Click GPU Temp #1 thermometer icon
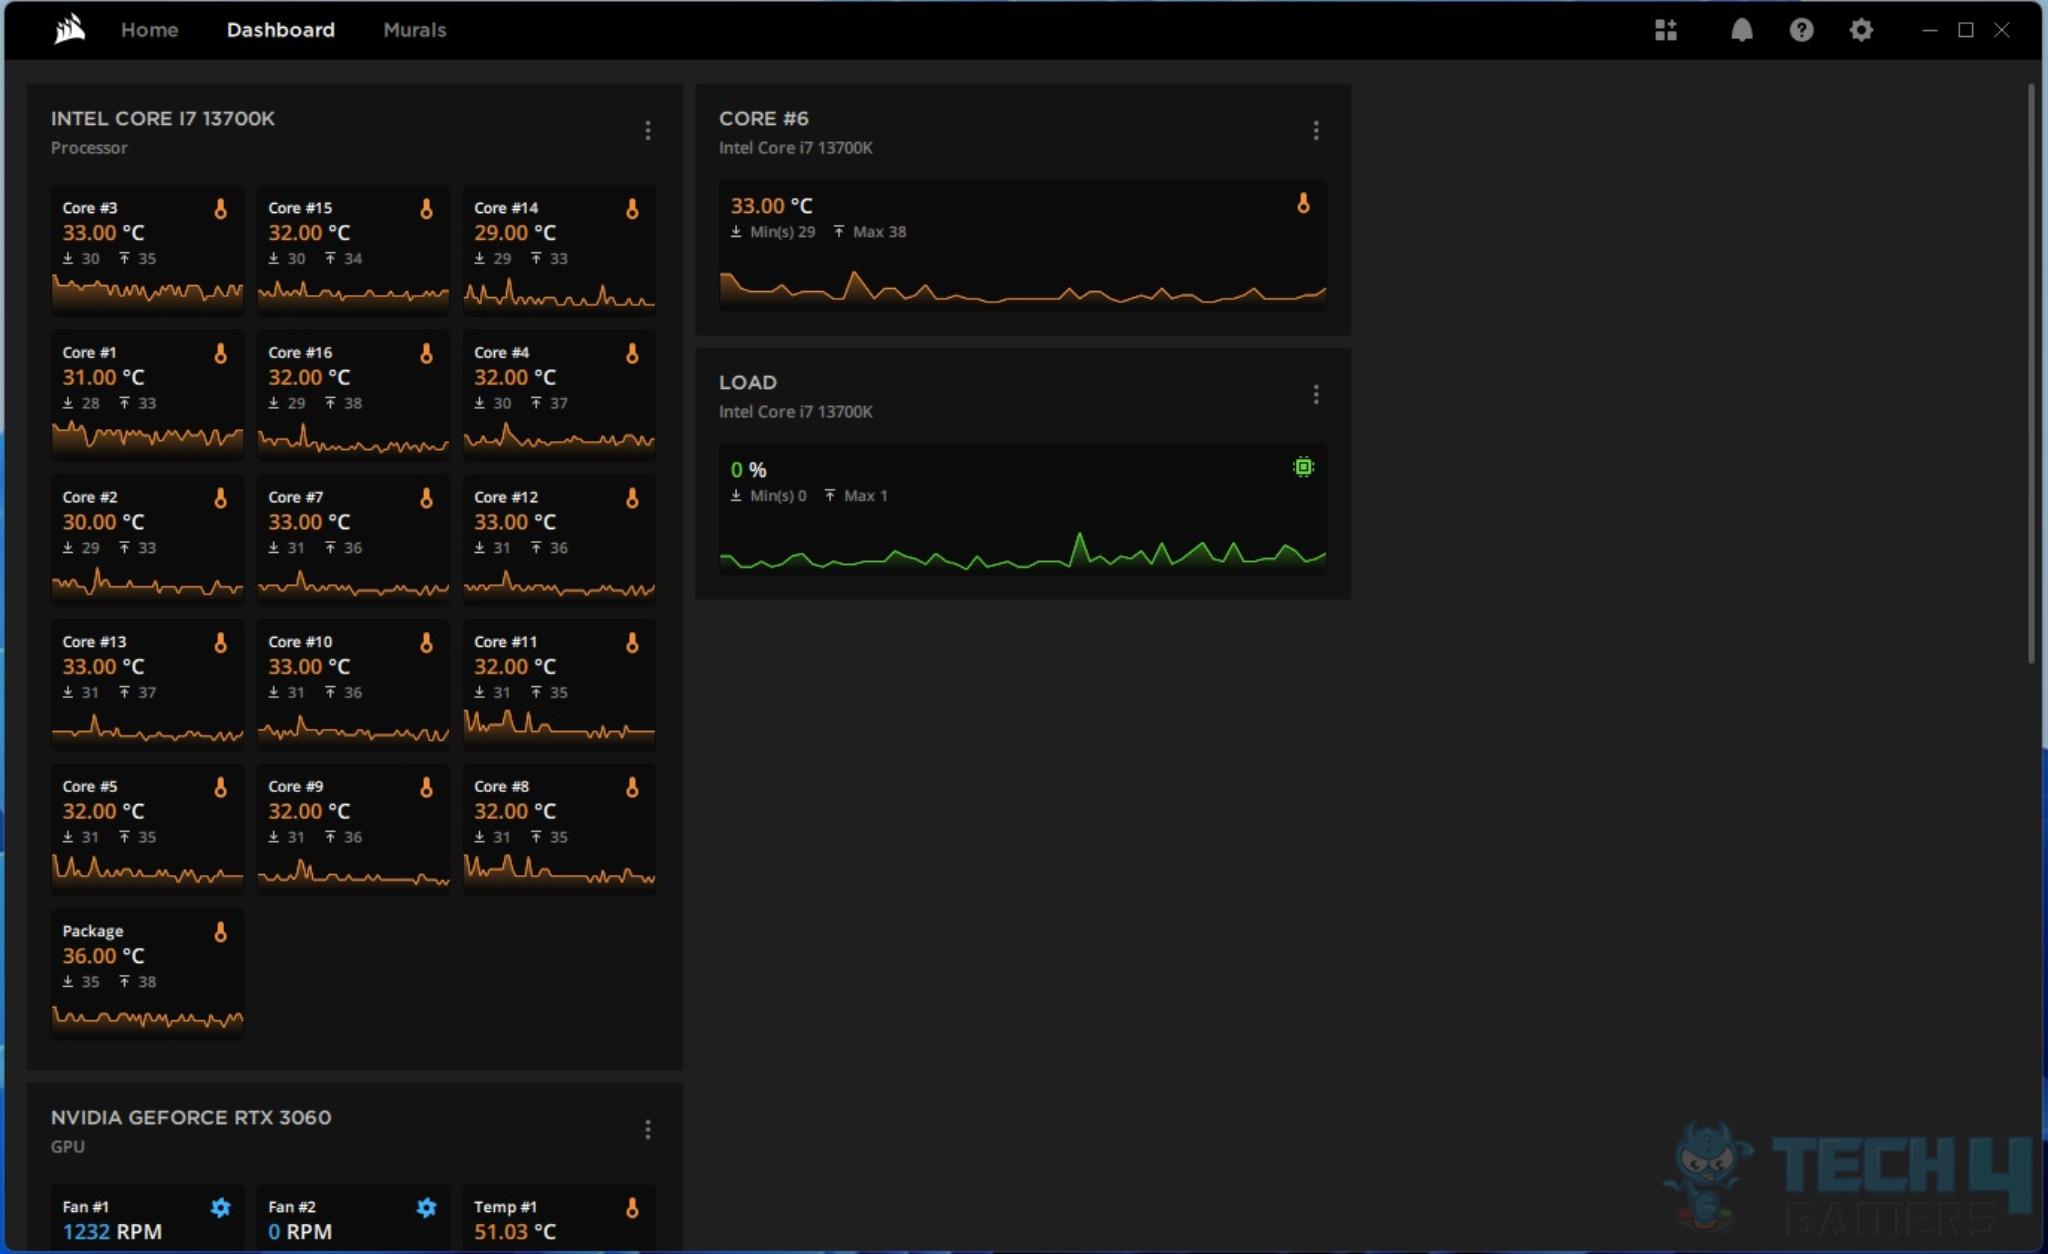Viewport: 2048px width, 1254px height. tap(632, 1208)
